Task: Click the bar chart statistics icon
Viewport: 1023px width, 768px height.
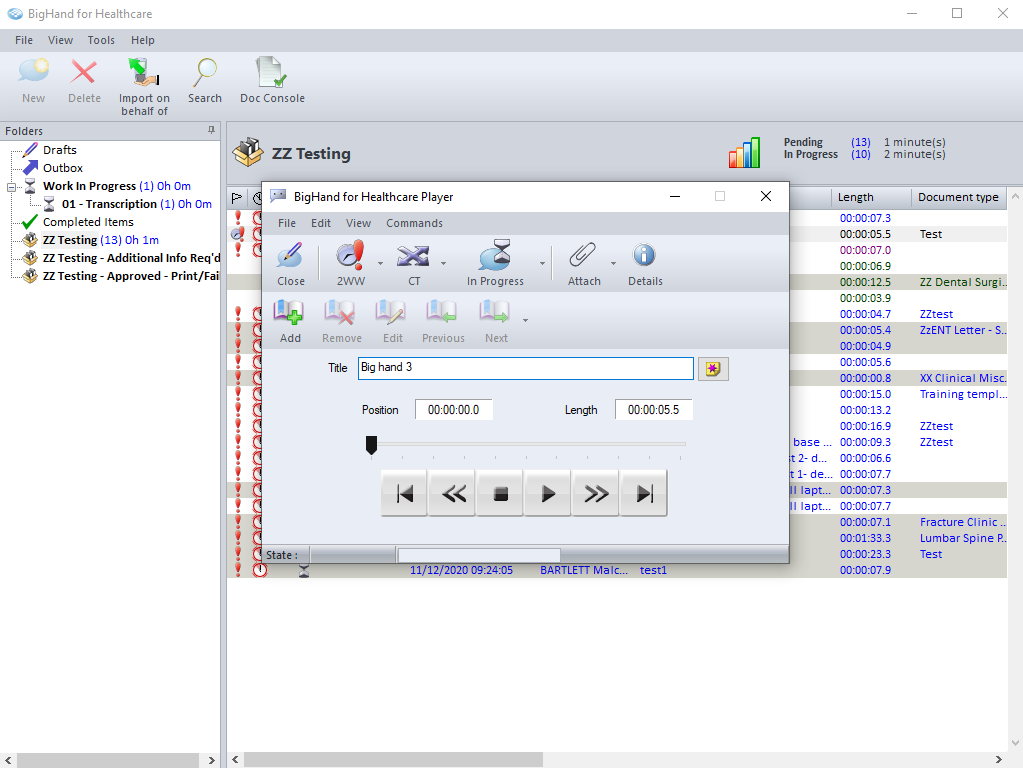Action: point(744,152)
